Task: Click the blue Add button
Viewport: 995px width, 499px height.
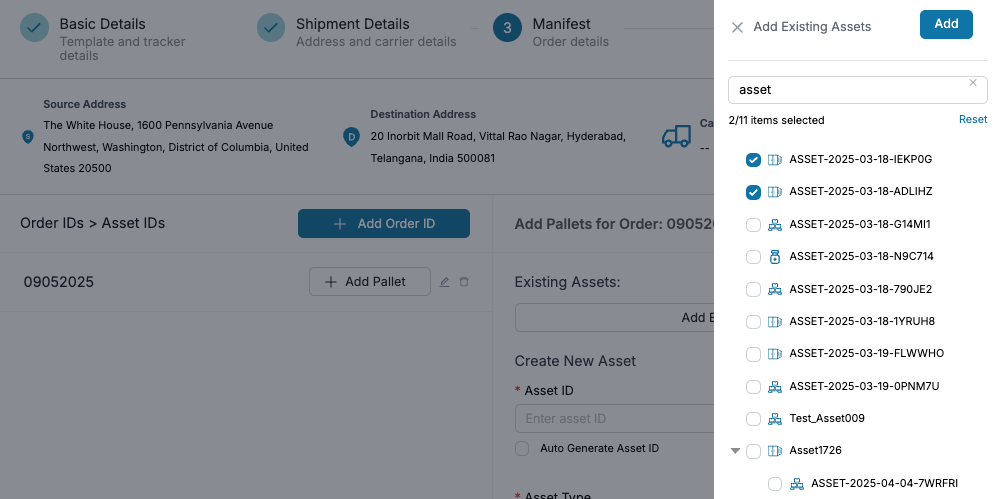Action: pos(946,24)
